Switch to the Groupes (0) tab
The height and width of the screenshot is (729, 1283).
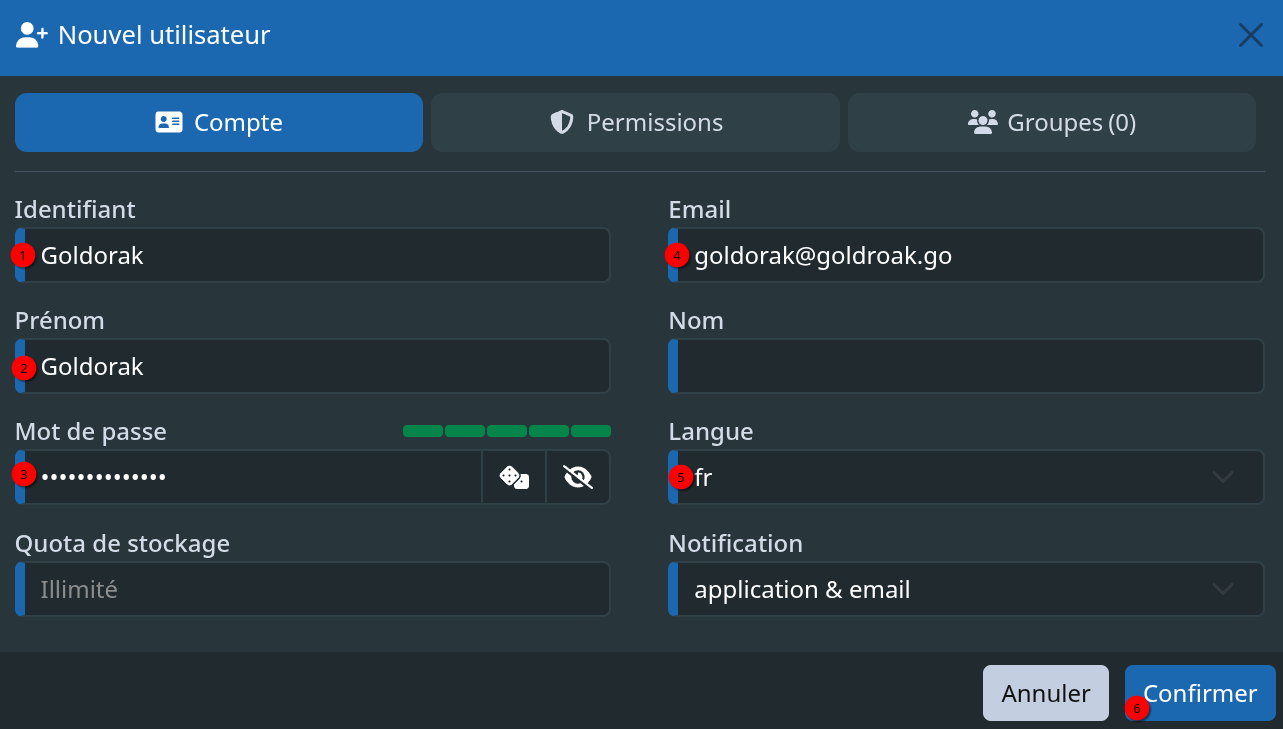(1052, 122)
